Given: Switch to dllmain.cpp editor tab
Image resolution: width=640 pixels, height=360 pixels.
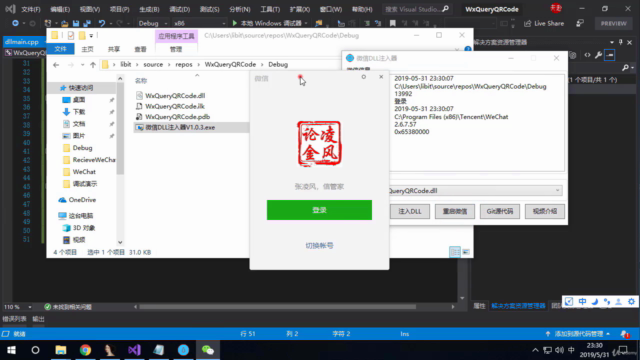Looking at the screenshot, I should pos(22,42).
